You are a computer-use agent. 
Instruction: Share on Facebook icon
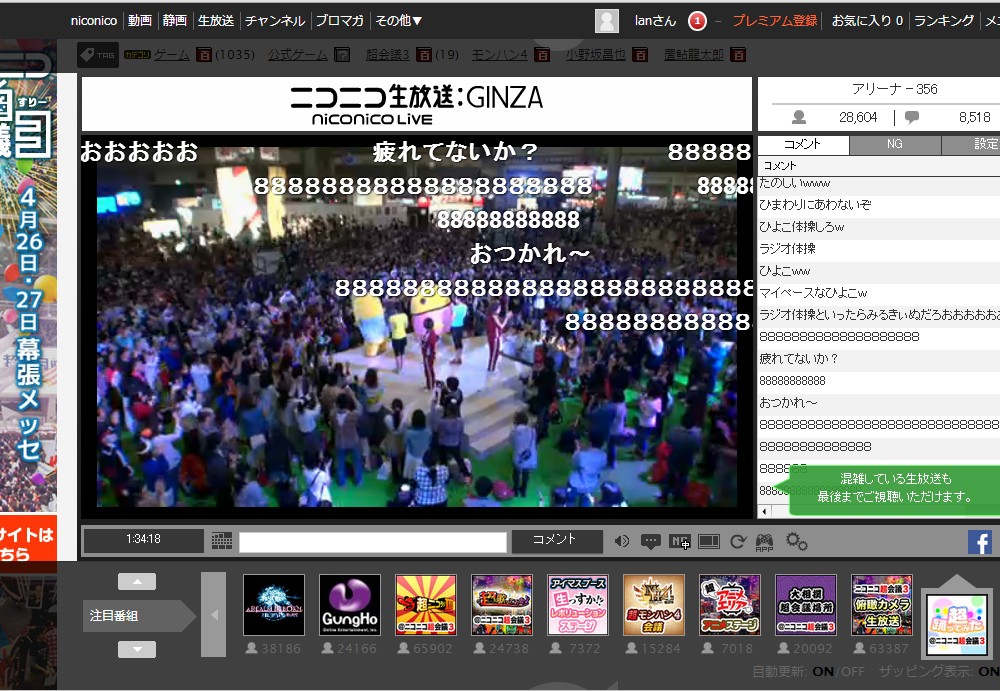click(x=980, y=542)
